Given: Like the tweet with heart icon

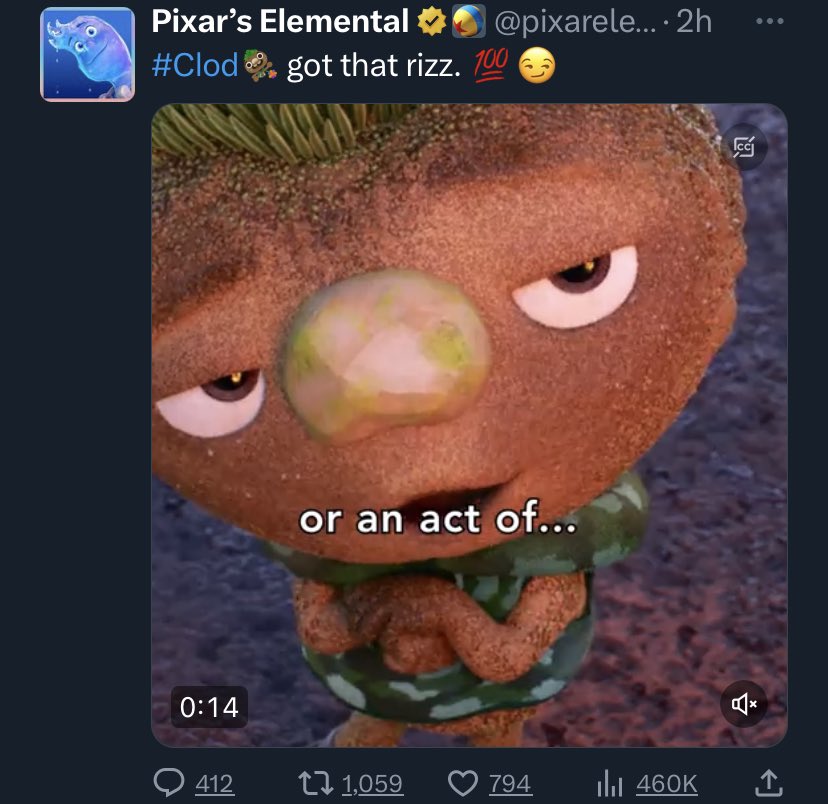Looking at the screenshot, I should click(x=463, y=783).
